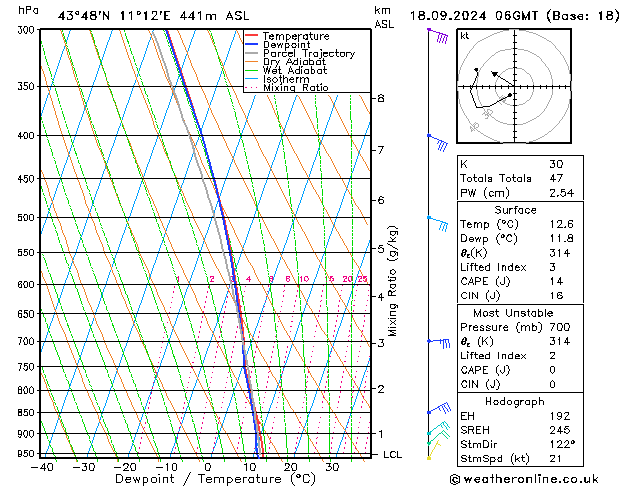Click the blue wind barb at 850 hPa
Screen dimensions: 629x486
point(439,408)
